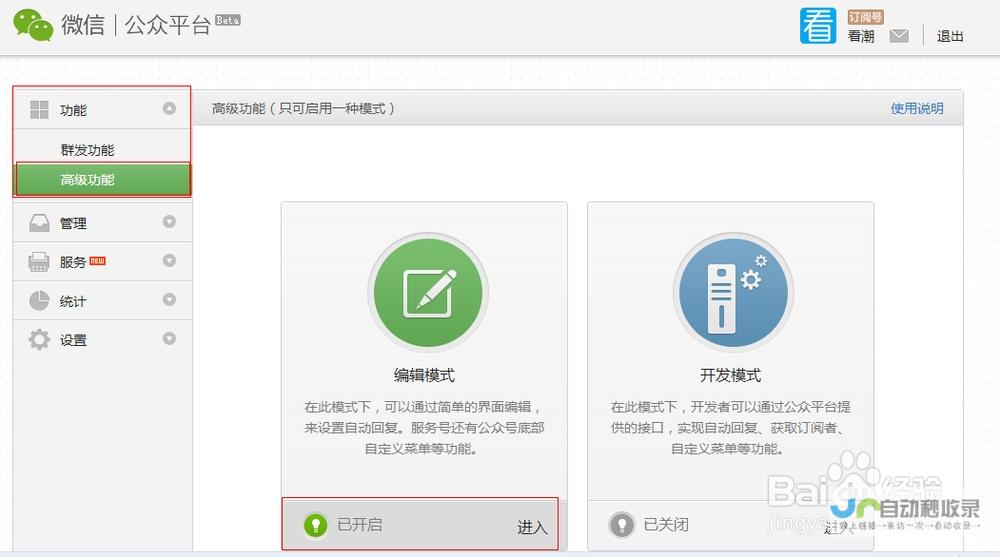This screenshot has height=557, width=1000.
Task: Click the red new badge beside 服务
Action: tap(98, 261)
